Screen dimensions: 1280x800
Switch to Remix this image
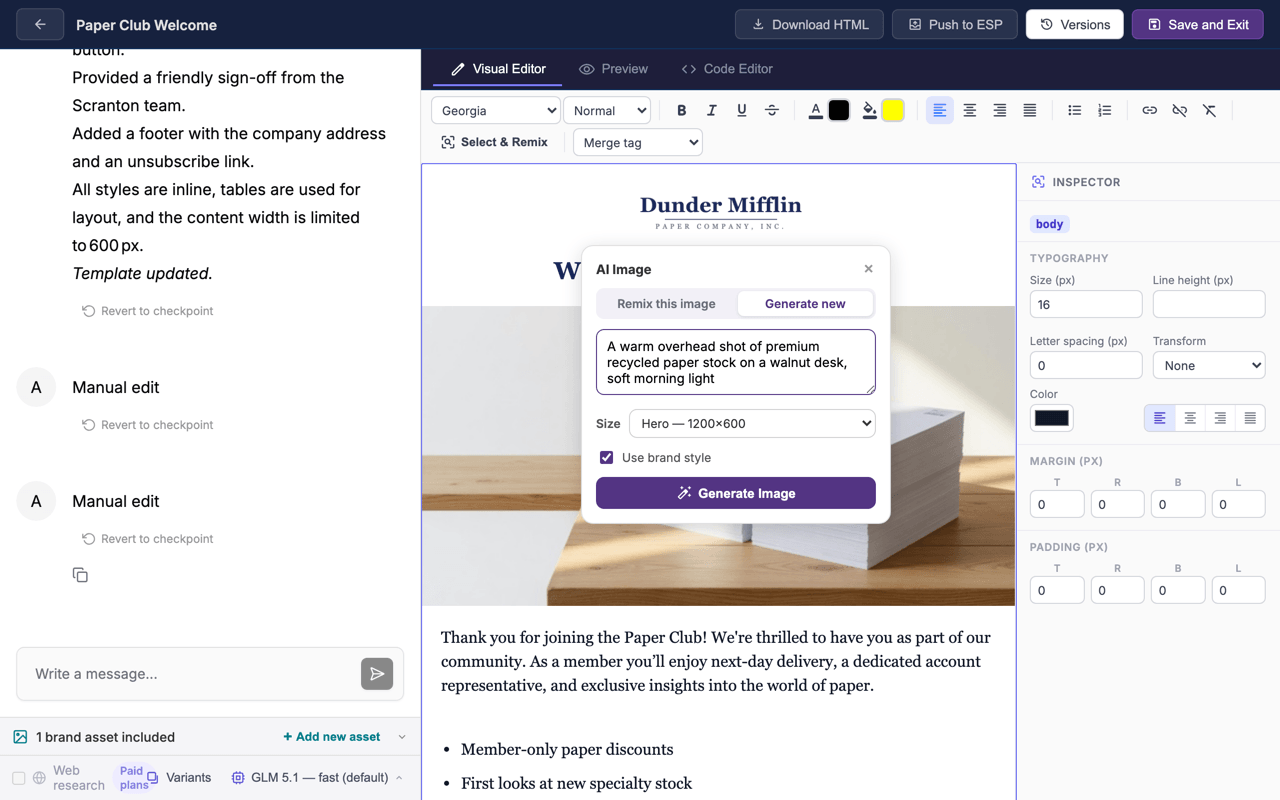coord(666,304)
